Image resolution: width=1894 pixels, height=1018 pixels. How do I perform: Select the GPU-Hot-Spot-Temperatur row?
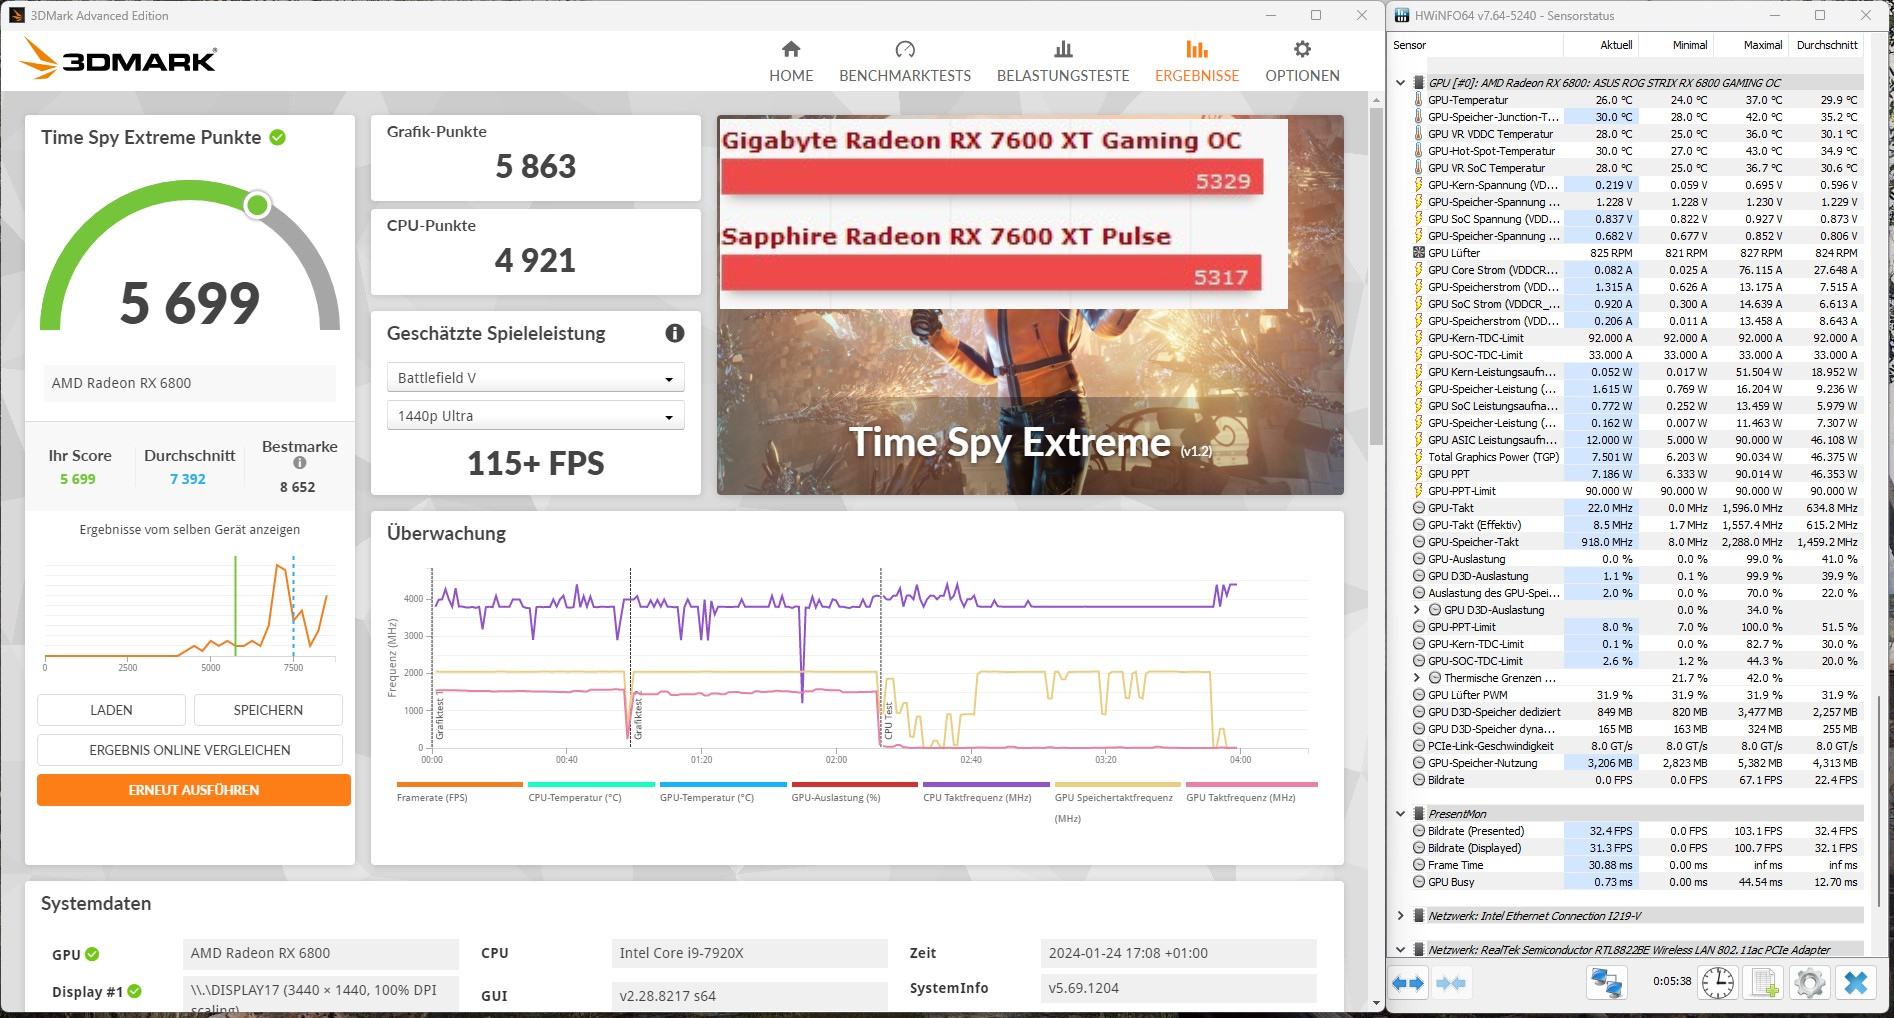(1636, 151)
